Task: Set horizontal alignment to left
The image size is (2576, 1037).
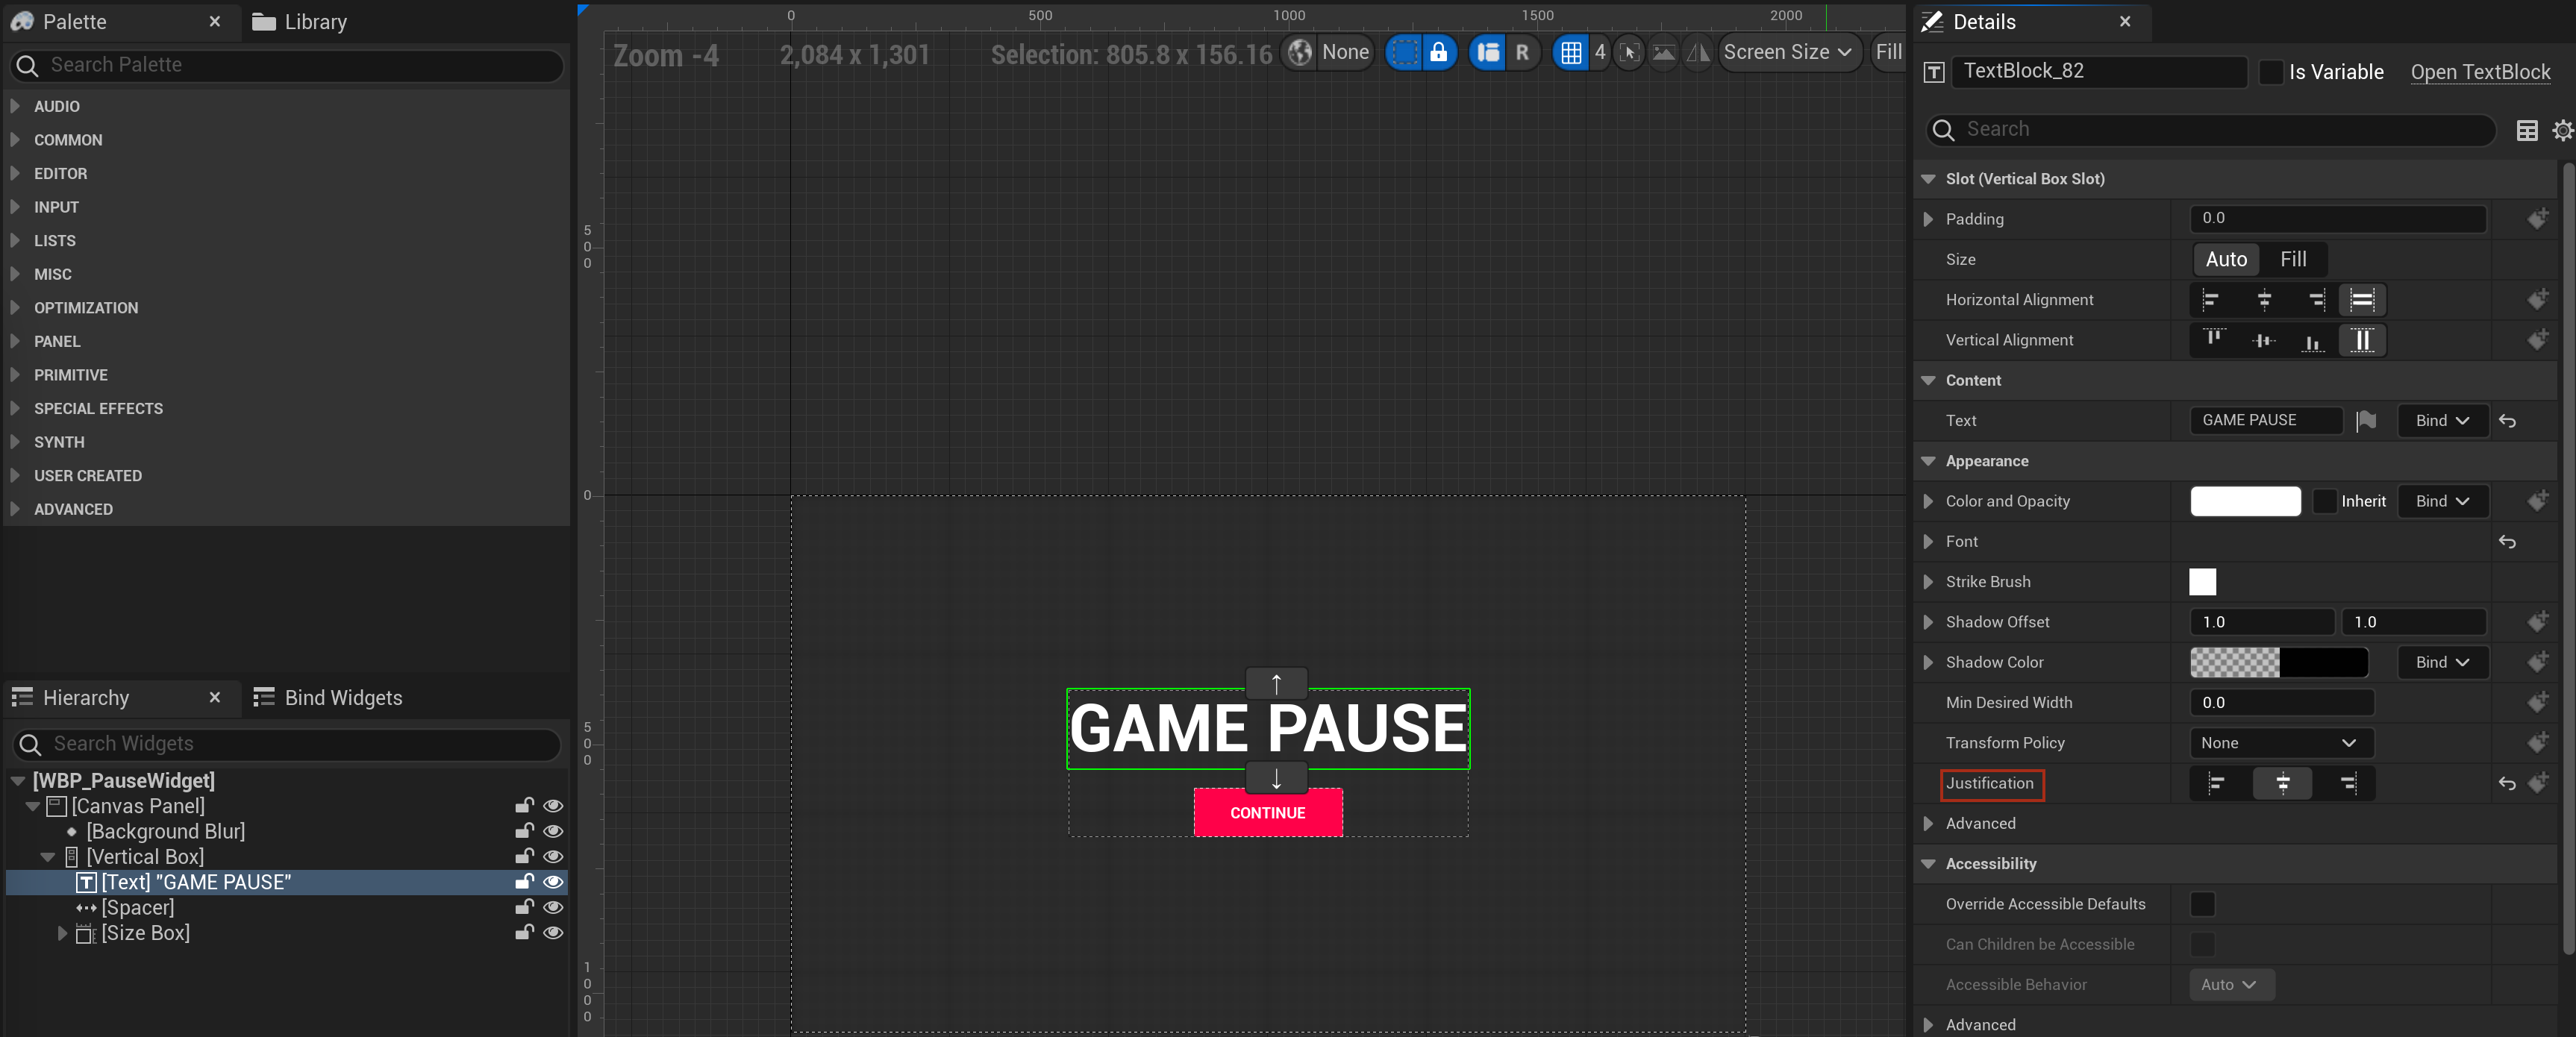Action: [2211, 300]
